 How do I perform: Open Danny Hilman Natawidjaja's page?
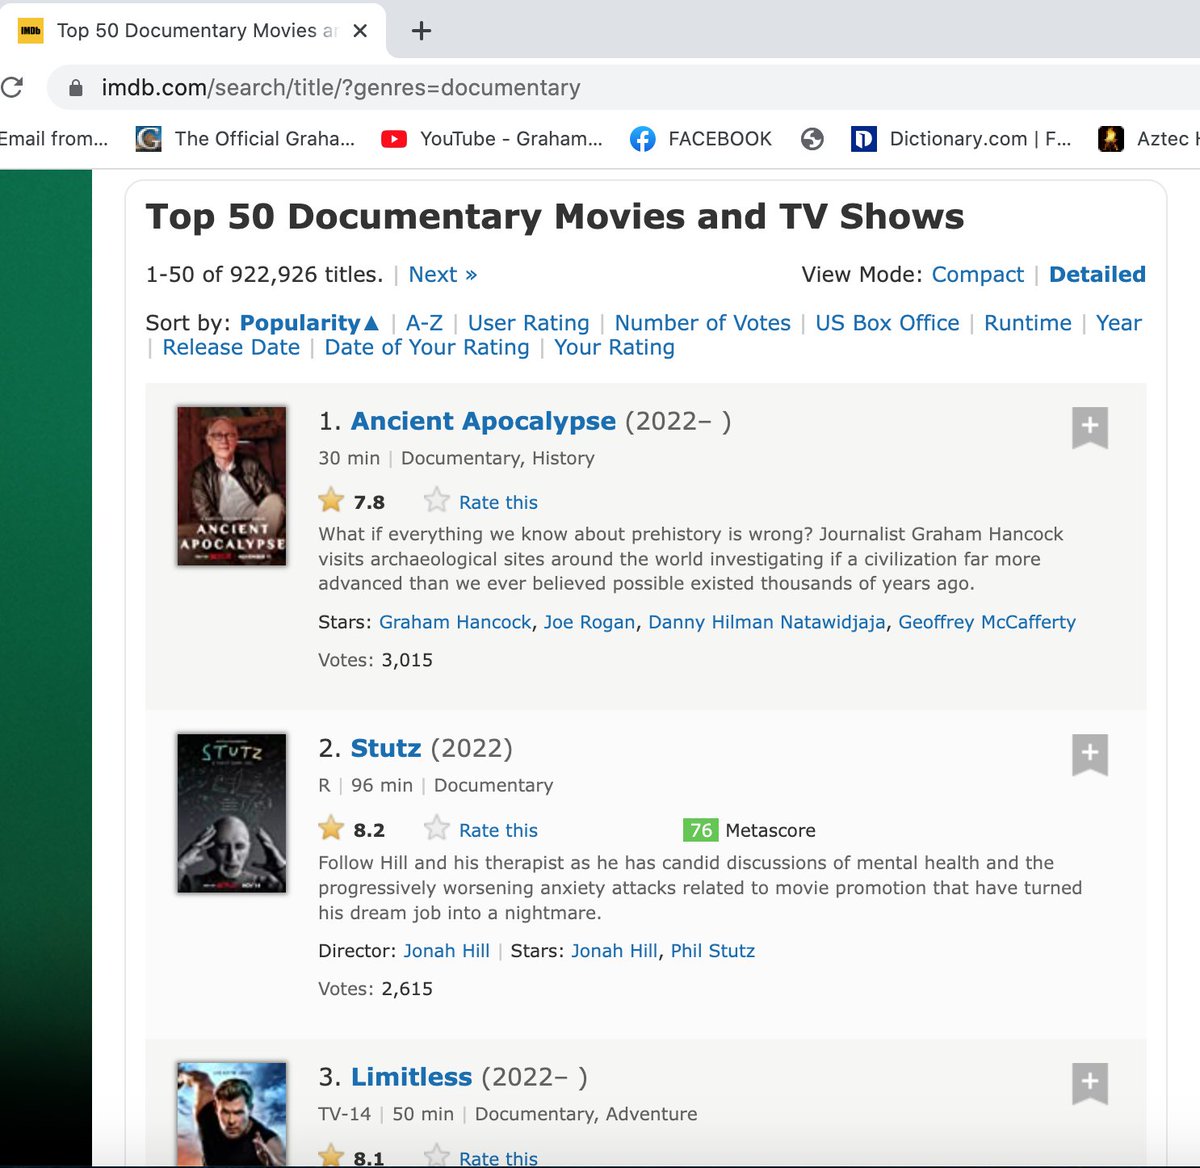(767, 622)
